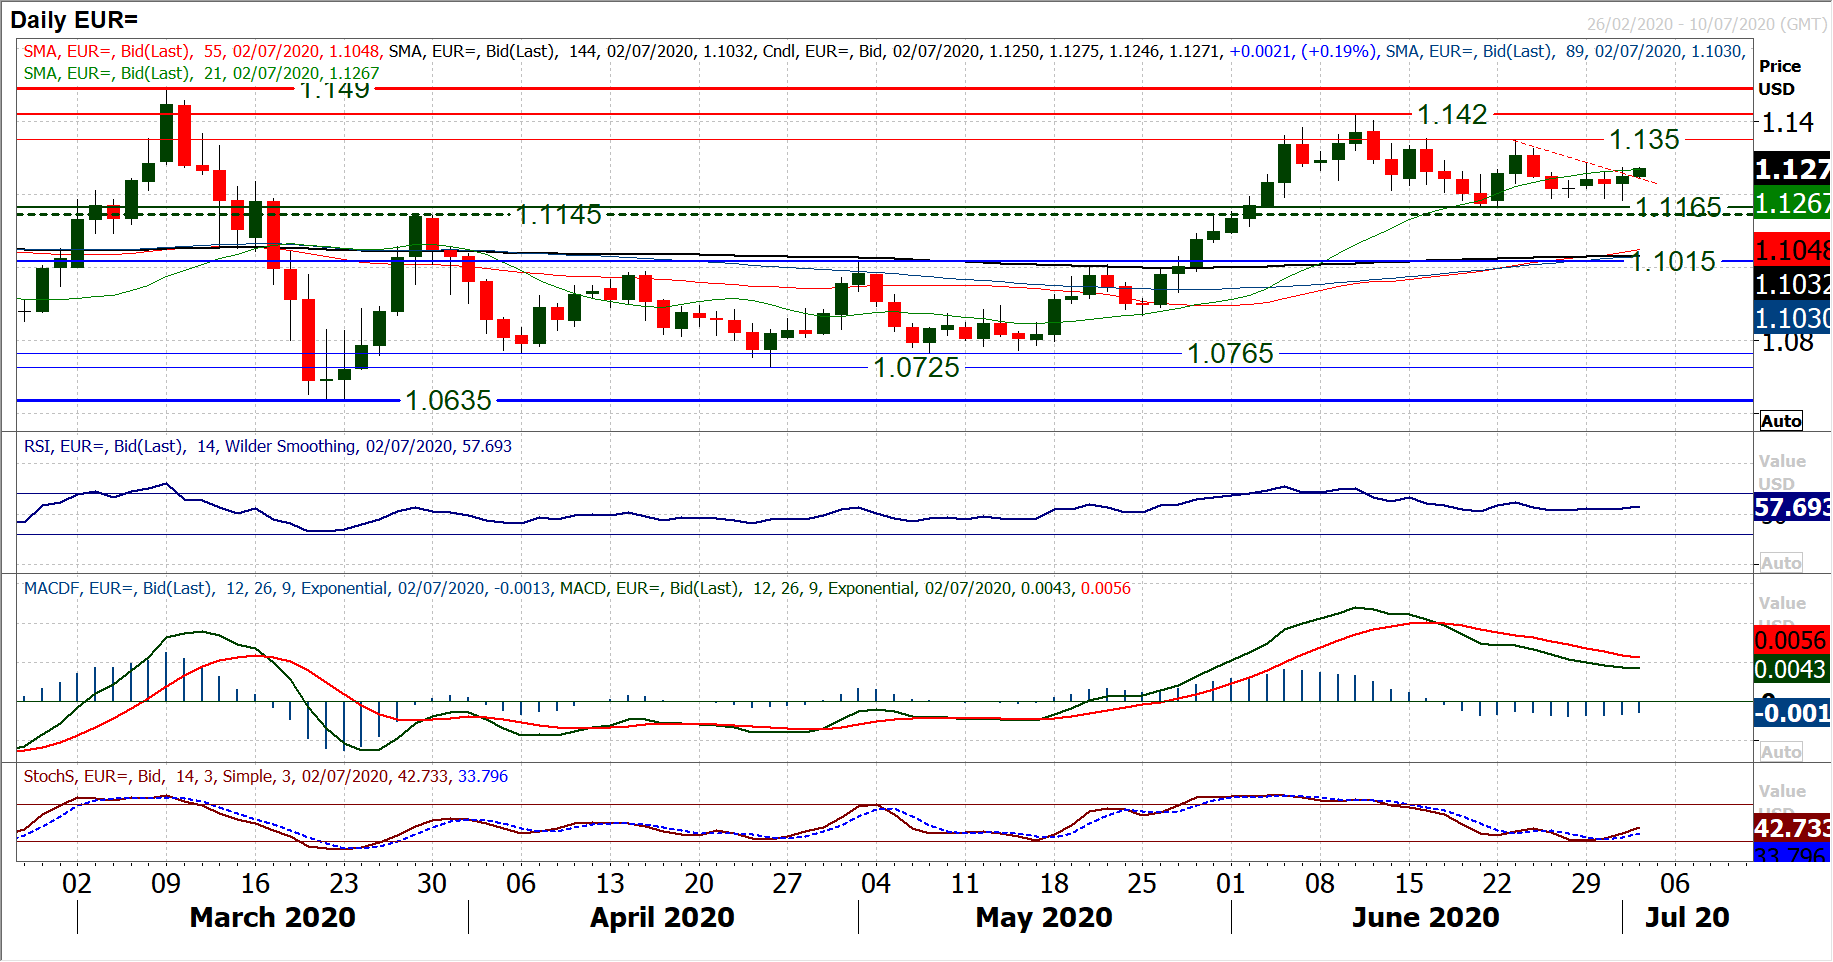The height and width of the screenshot is (962, 1833).
Task: Click the red 1.1048 SMA price tag
Action: [1792, 250]
